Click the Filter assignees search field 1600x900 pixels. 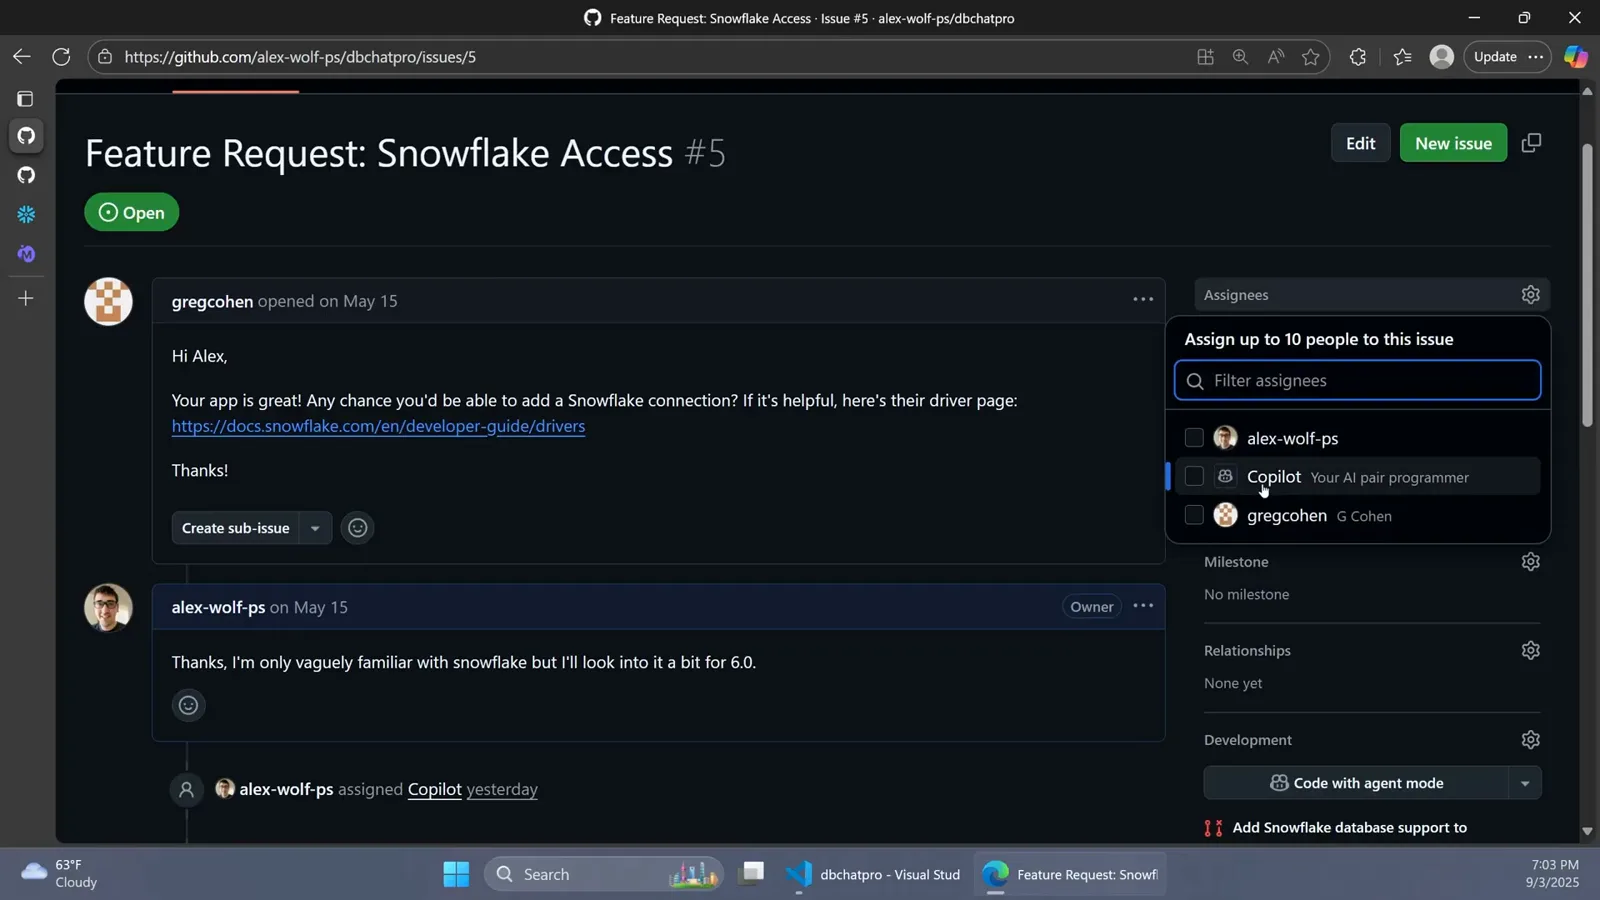coord(1357,380)
